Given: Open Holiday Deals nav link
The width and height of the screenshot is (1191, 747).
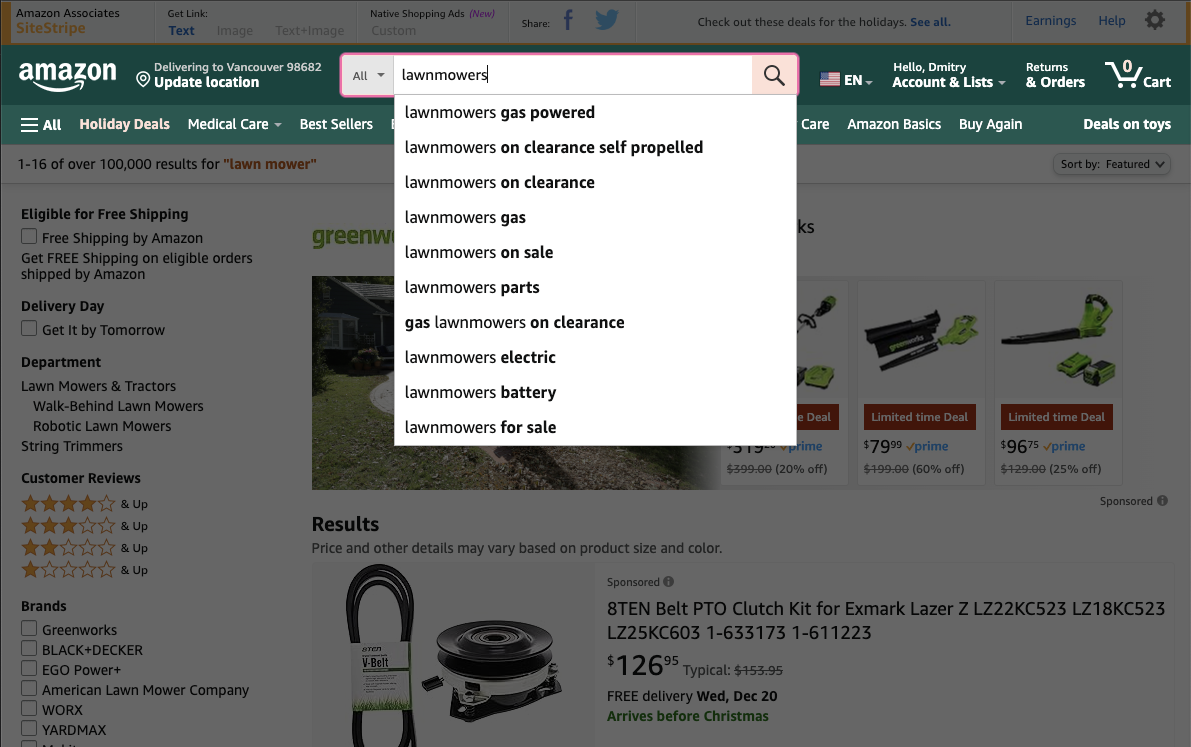Looking at the screenshot, I should pyautogui.click(x=125, y=124).
